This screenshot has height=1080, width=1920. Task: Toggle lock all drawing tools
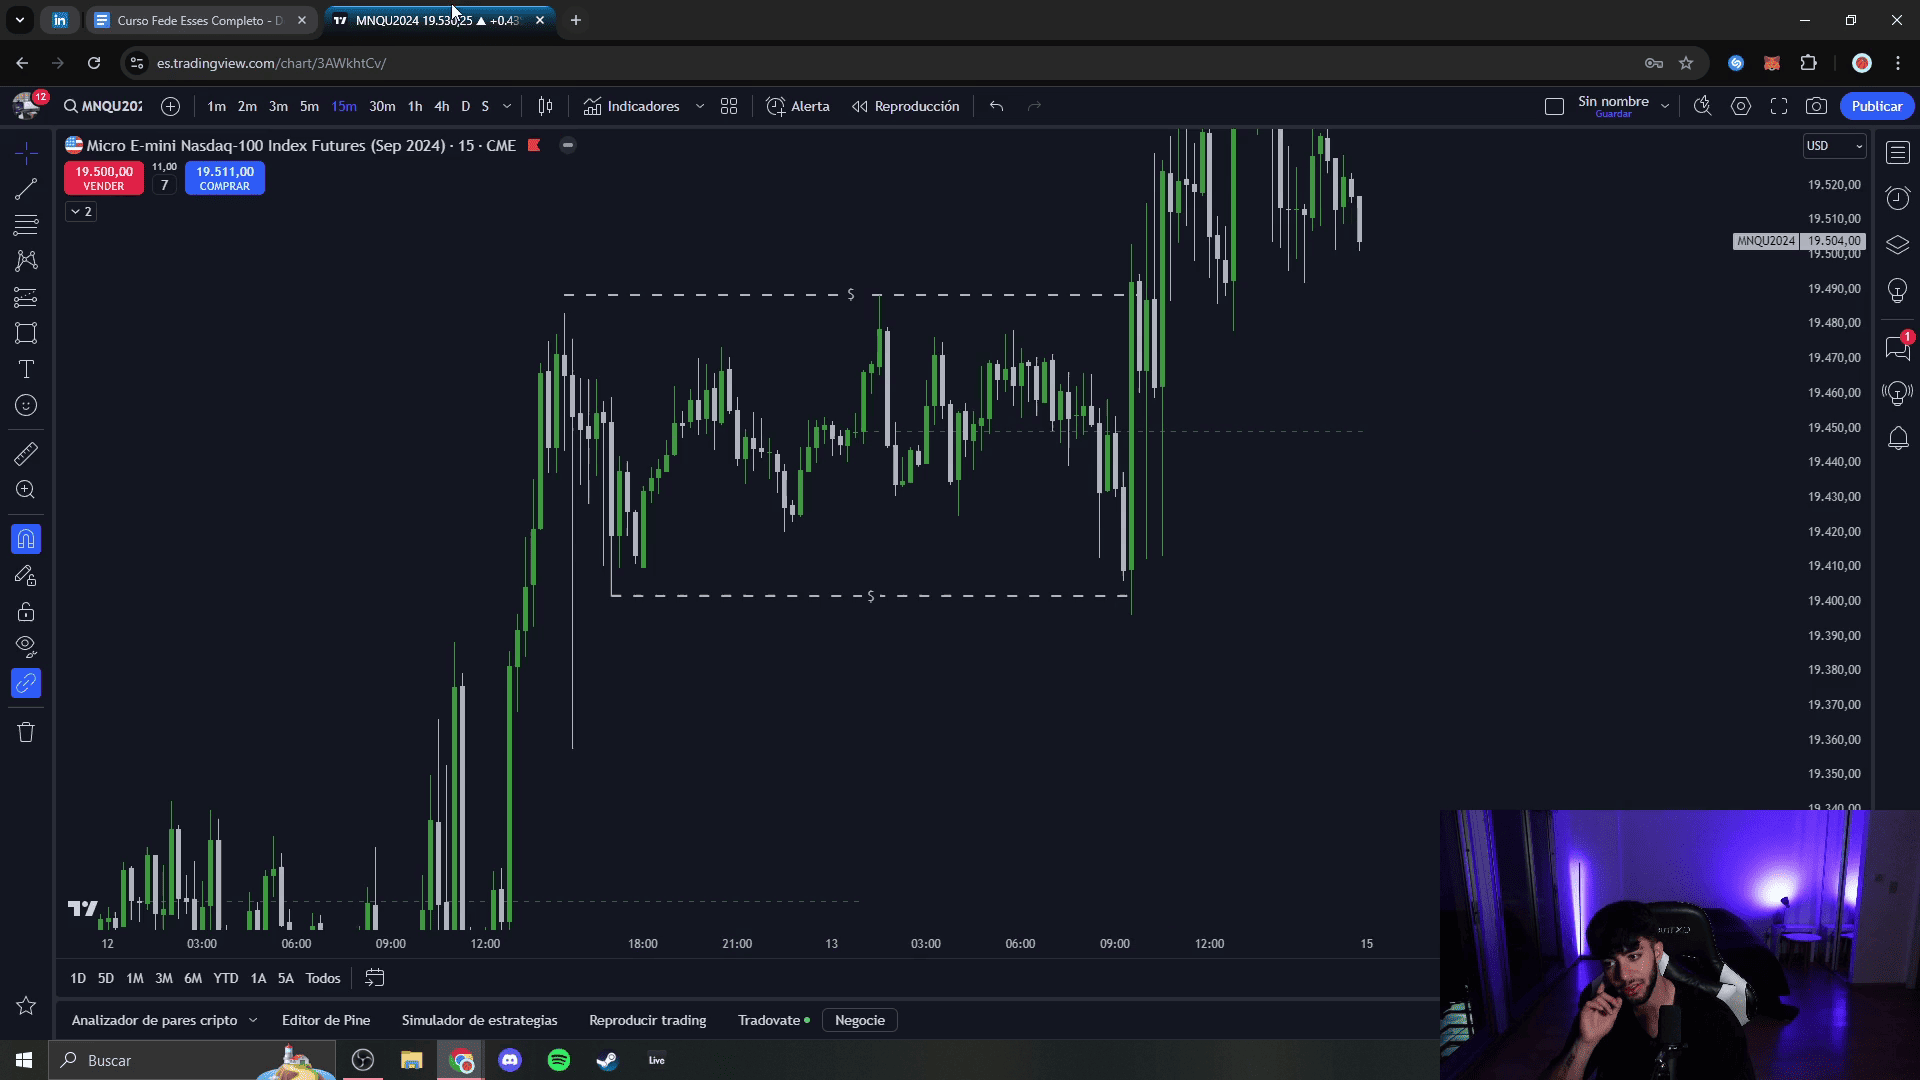click(26, 612)
